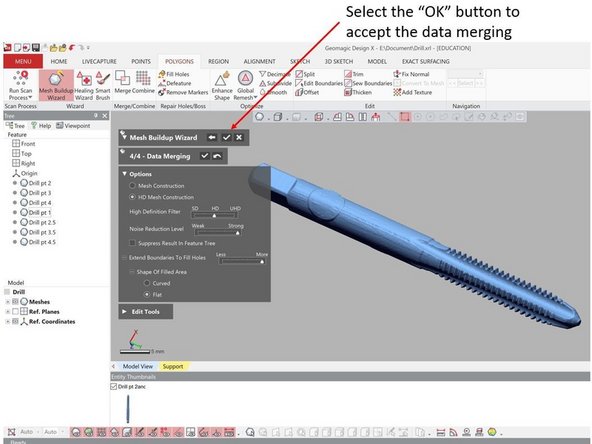Activate the Smart Brush tool

click(x=103, y=86)
